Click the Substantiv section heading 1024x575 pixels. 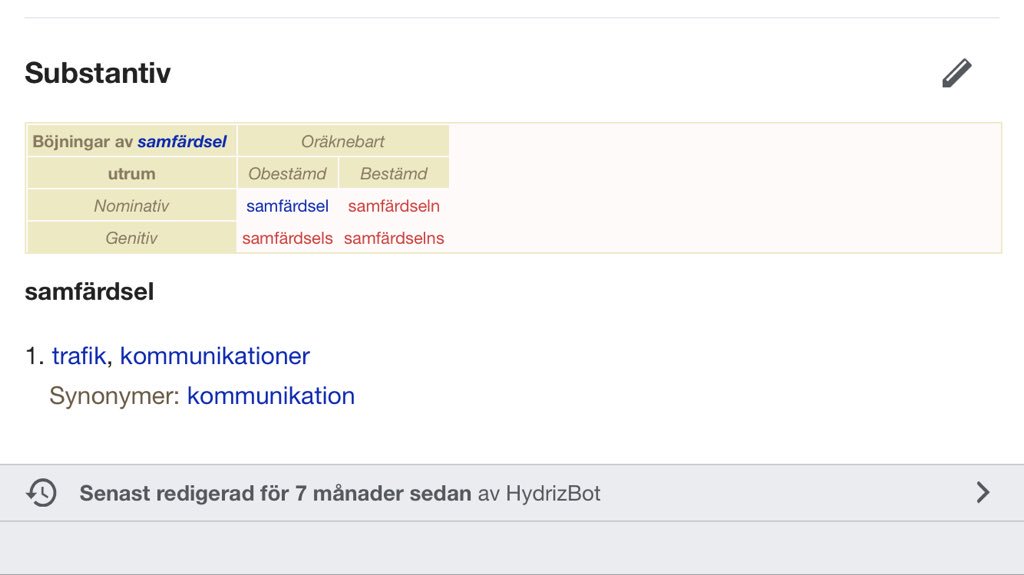tap(98, 73)
